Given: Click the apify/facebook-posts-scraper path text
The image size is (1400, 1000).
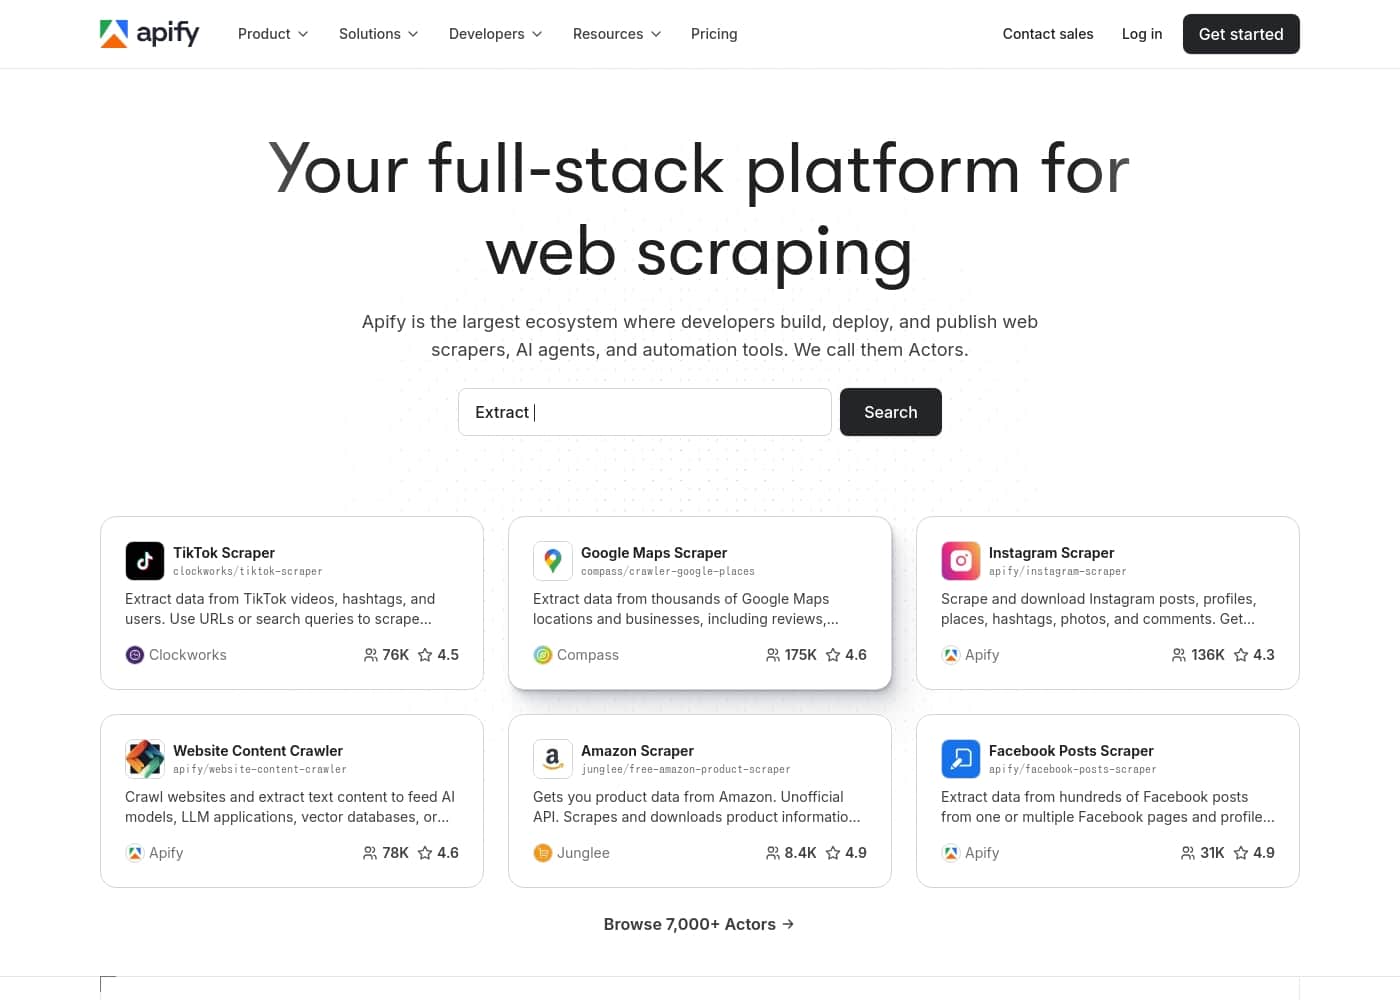Looking at the screenshot, I should (x=1073, y=770).
